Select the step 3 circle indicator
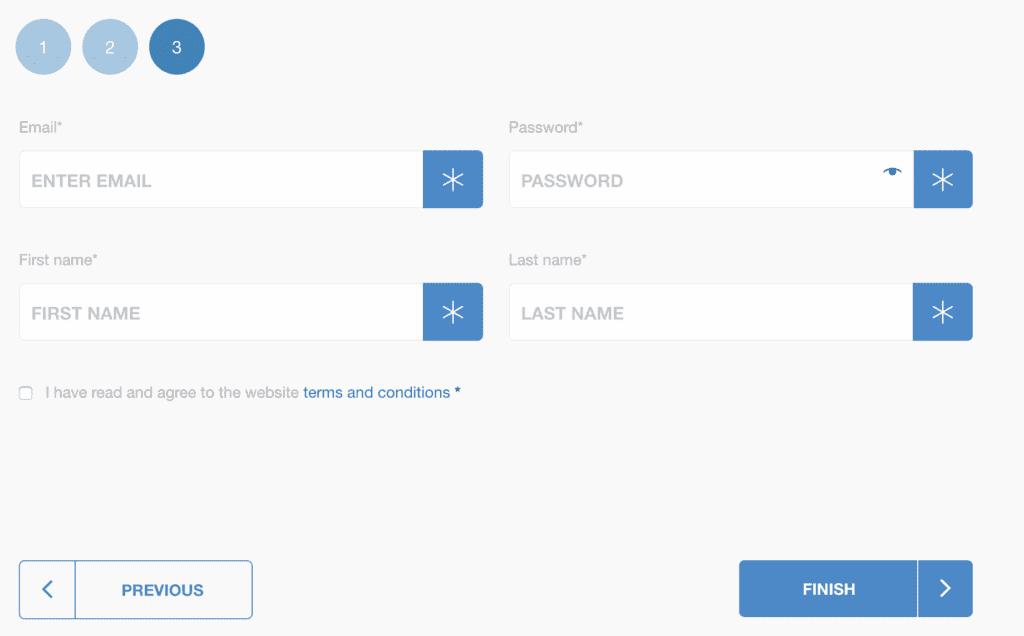The height and width of the screenshot is (636, 1024). coord(176,47)
